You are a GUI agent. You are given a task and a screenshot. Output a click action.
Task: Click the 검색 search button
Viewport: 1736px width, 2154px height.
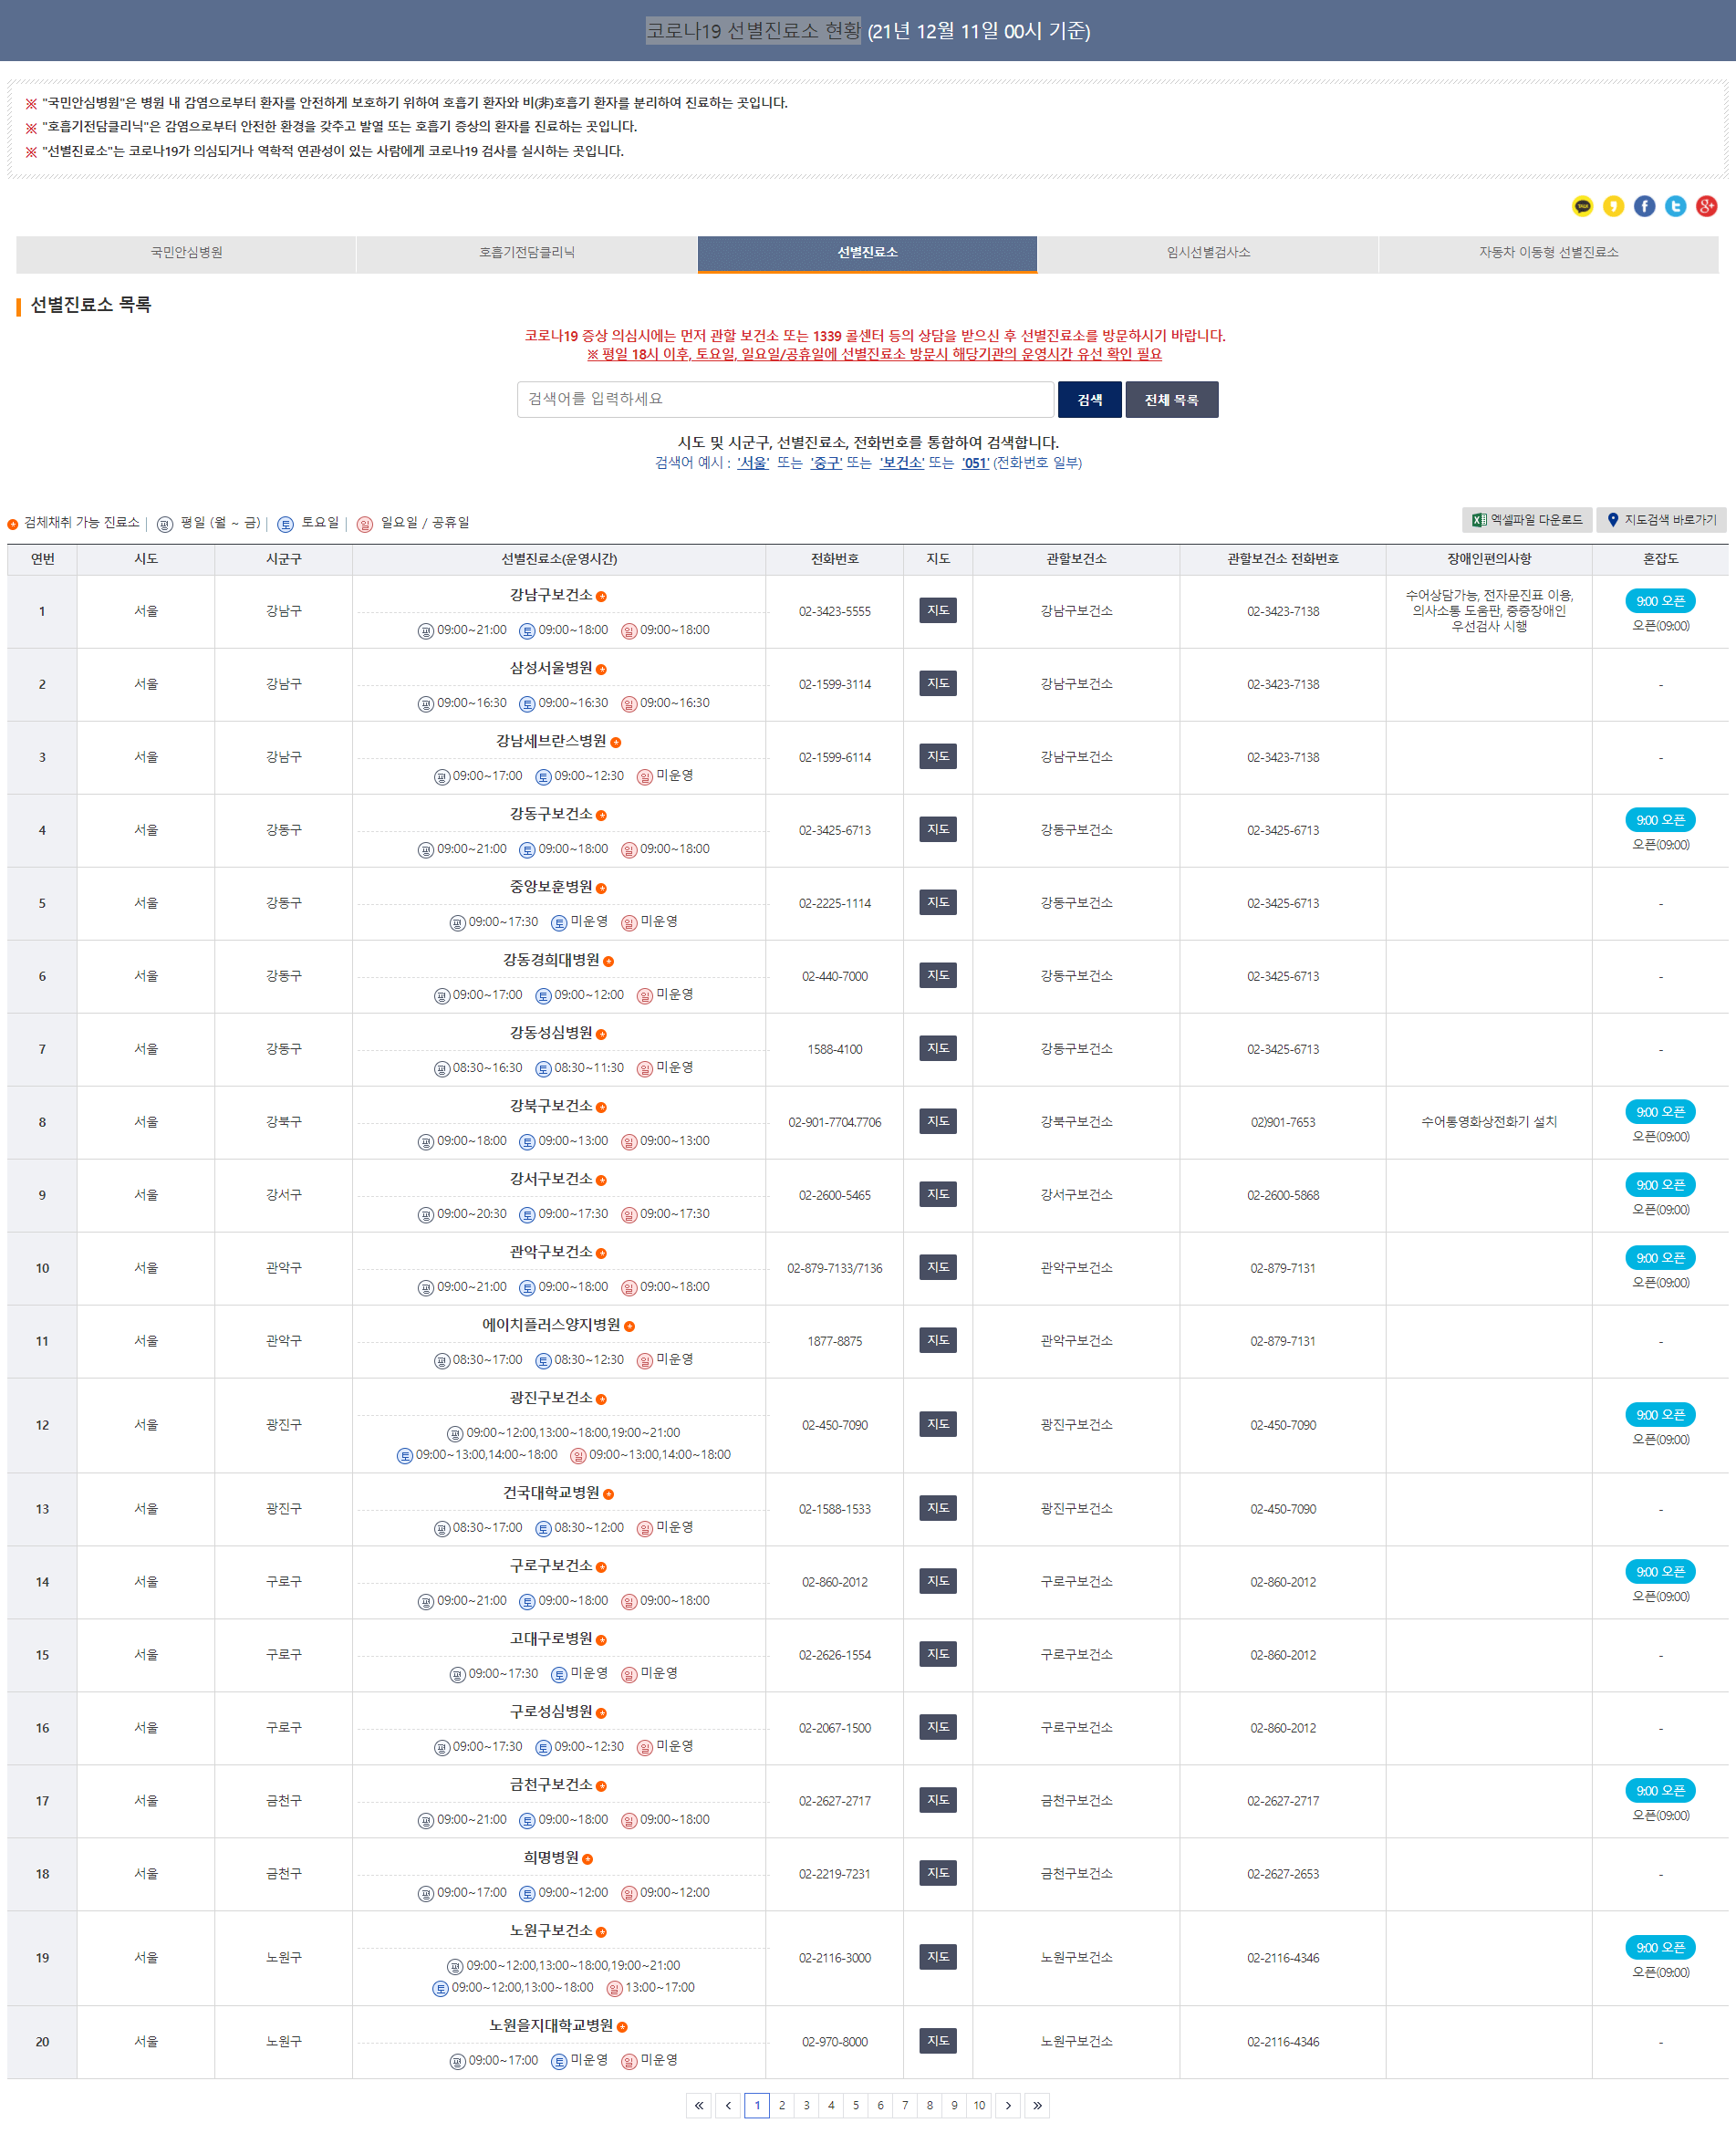(1089, 400)
